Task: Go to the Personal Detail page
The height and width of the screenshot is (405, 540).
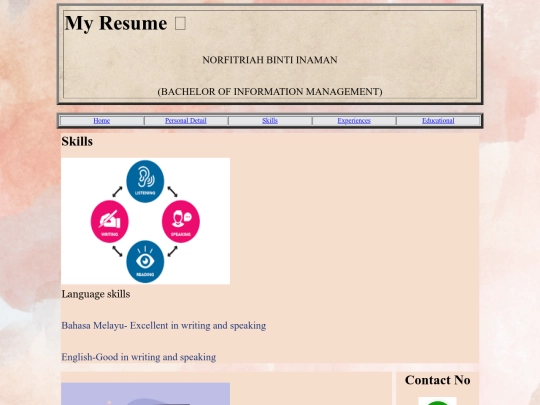Action: [x=186, y=121]
